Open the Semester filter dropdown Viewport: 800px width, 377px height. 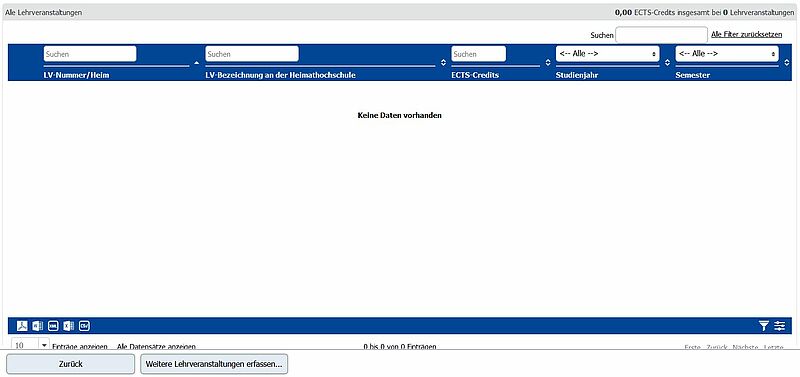click(x=727, y=54)
